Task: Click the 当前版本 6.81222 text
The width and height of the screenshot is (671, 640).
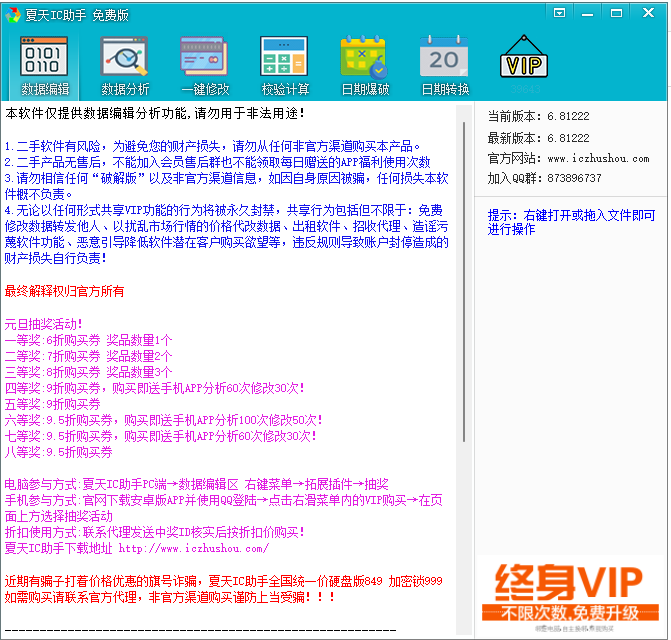Action: 538,116
